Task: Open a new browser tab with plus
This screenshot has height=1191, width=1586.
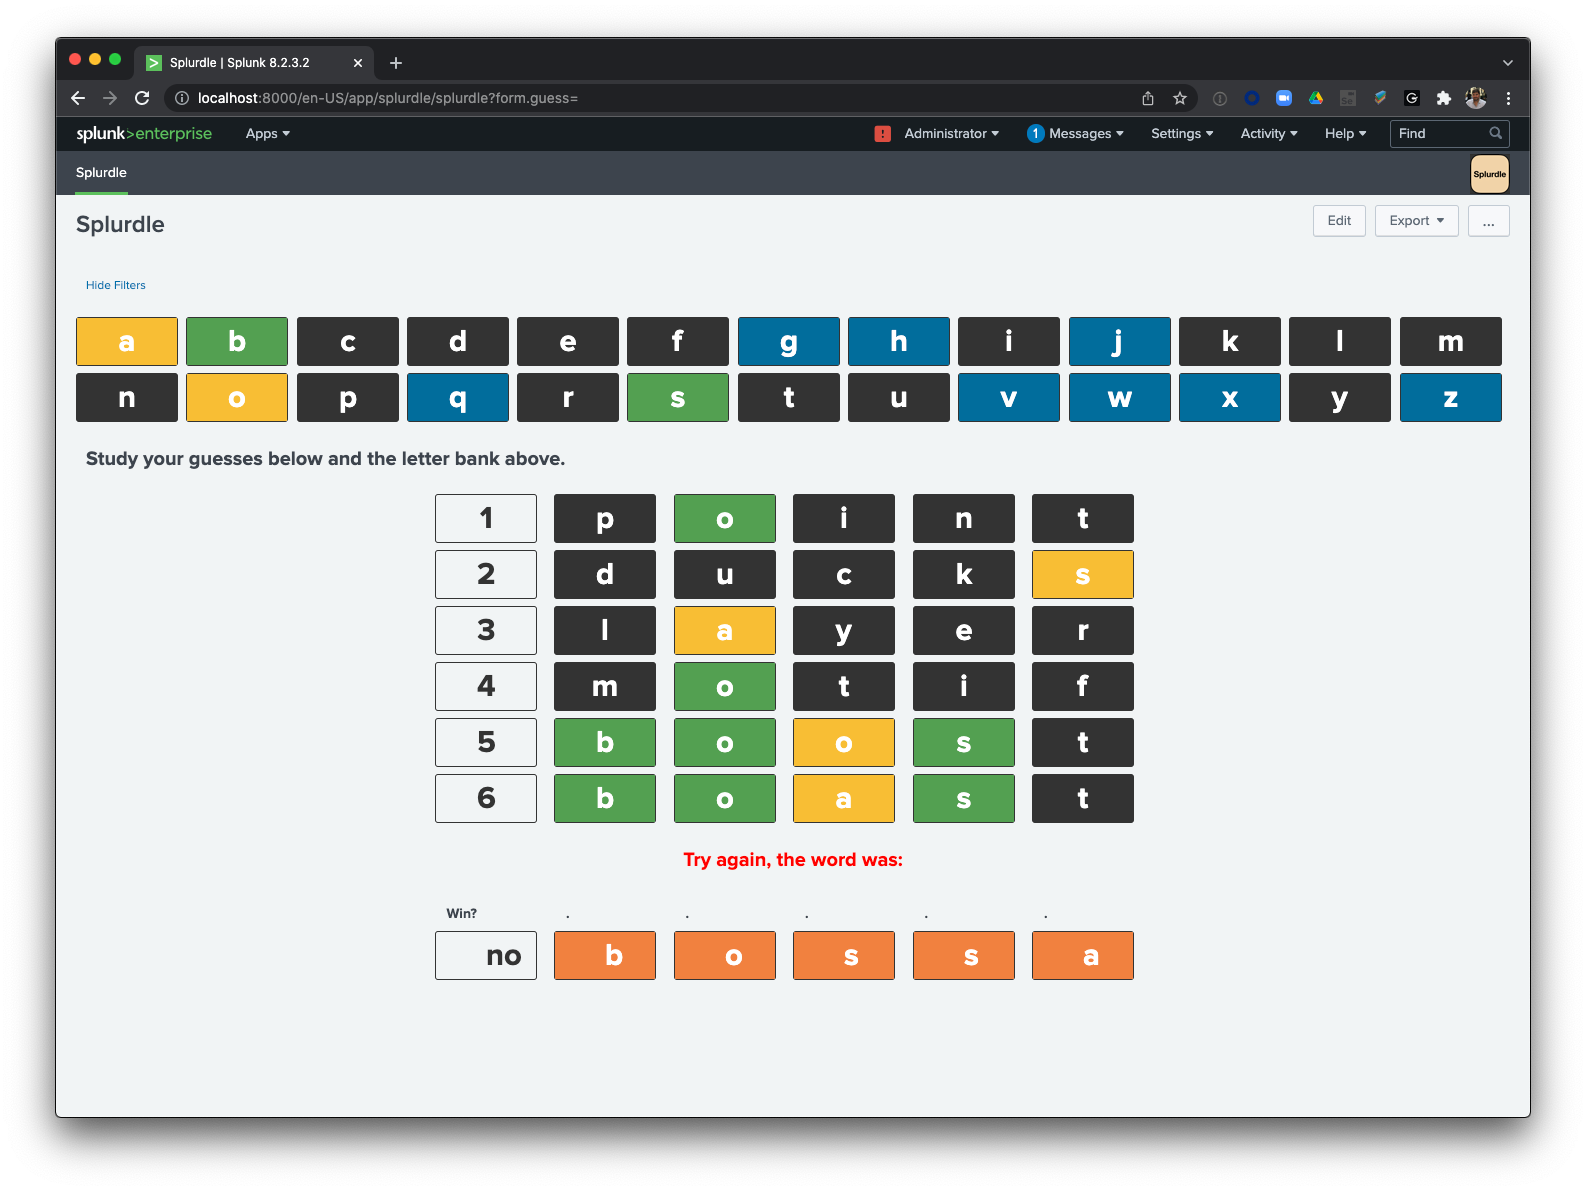Action: 396,63
